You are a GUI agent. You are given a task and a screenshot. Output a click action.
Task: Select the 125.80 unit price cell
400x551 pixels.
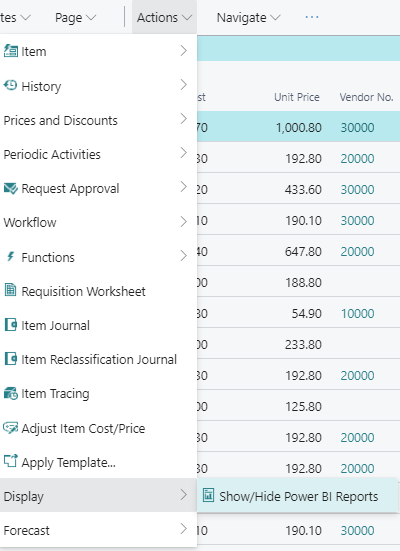[303, 407]
